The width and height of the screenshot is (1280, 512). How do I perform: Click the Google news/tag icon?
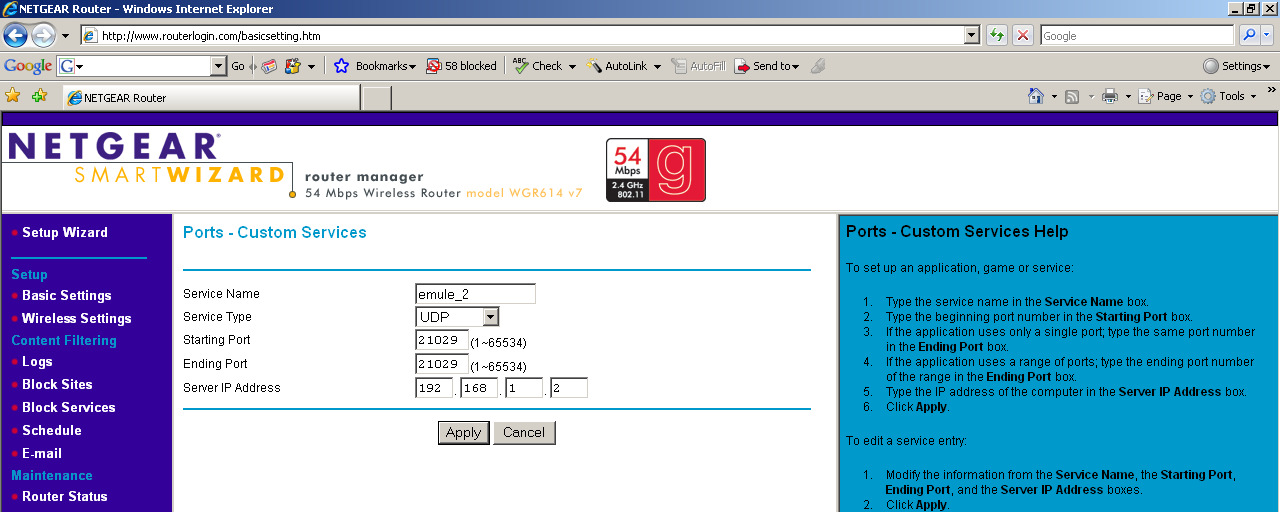click(x=269, y=66)
